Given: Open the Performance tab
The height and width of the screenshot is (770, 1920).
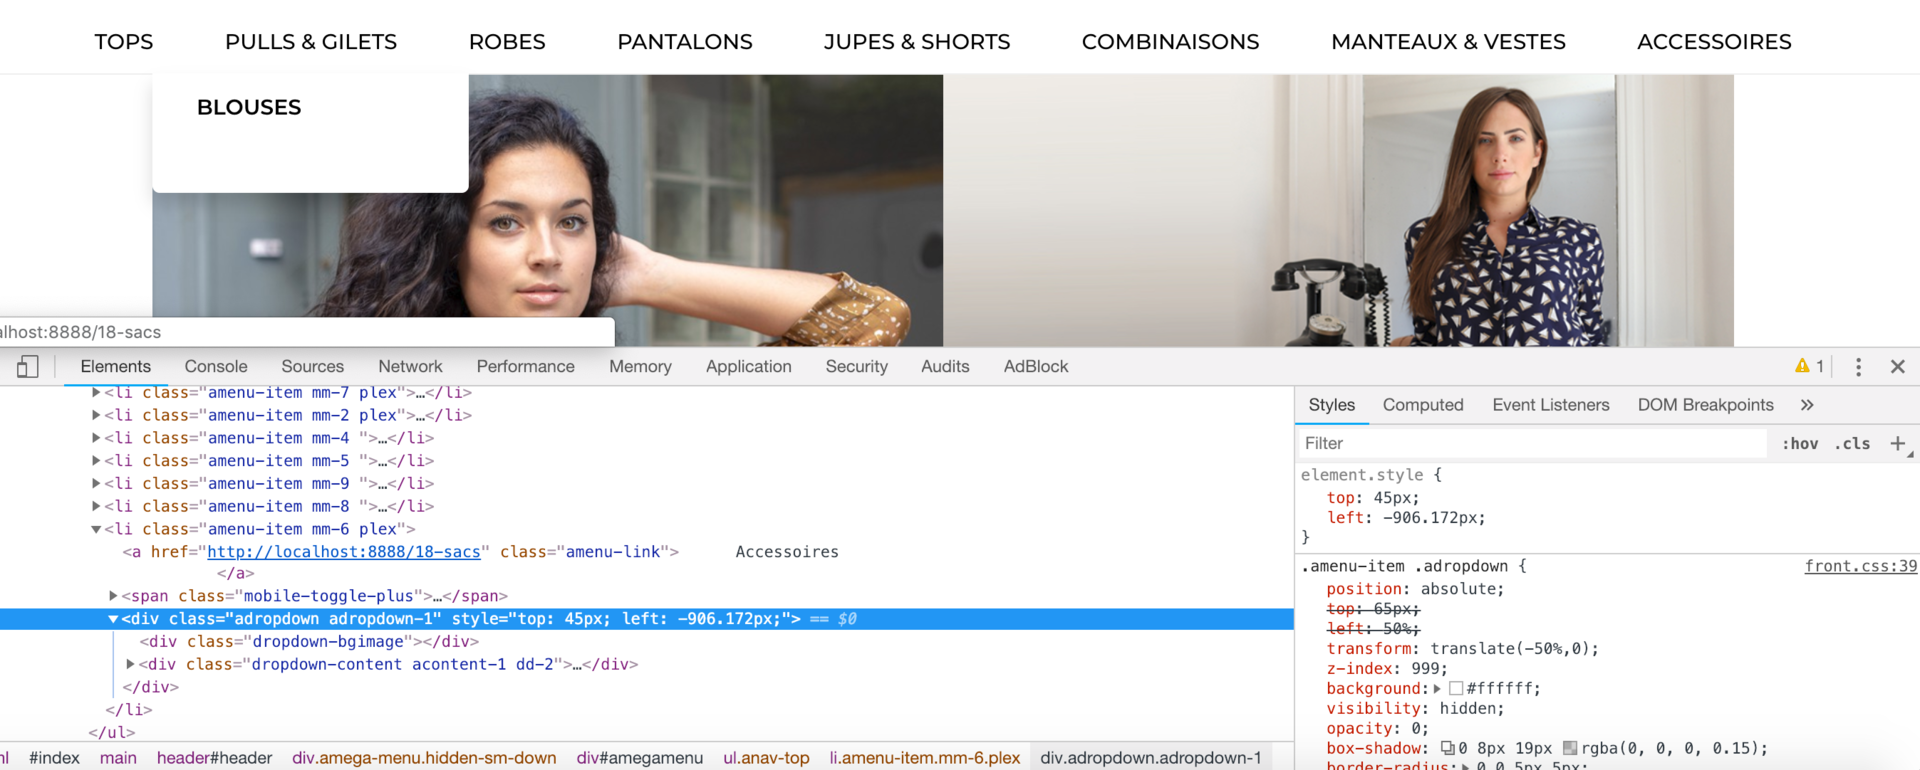Looking at the screenshot, I should 525,367.
